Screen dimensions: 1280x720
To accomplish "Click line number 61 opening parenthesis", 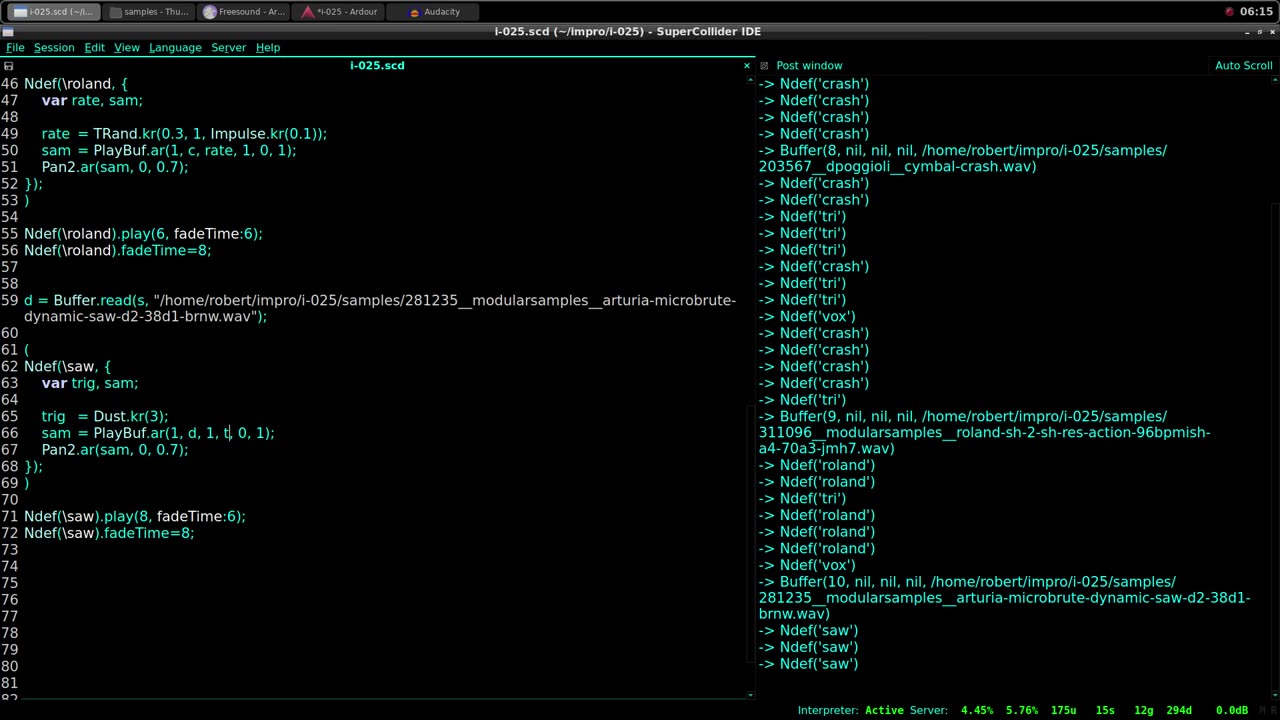I will pyautogui.click(x=27, y=350).
